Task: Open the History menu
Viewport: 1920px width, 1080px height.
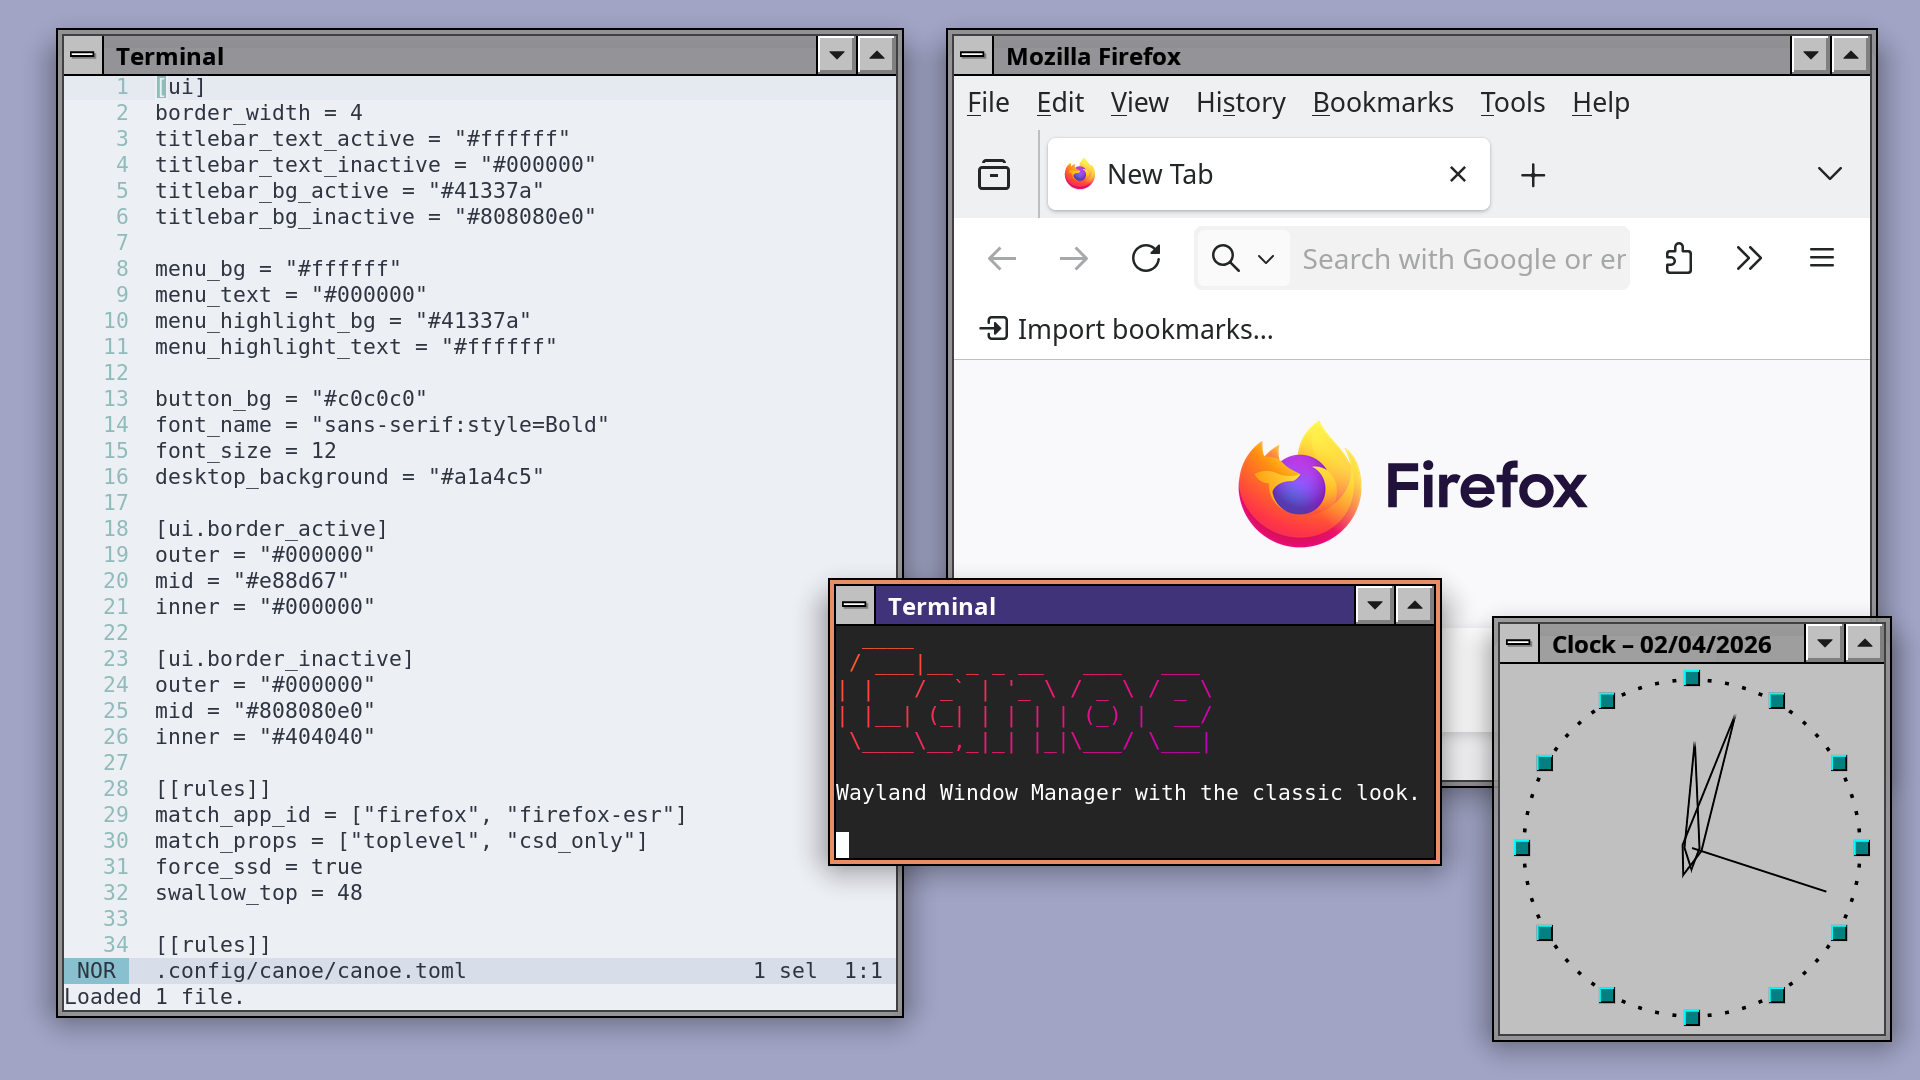Action: tap(1240, 103)
